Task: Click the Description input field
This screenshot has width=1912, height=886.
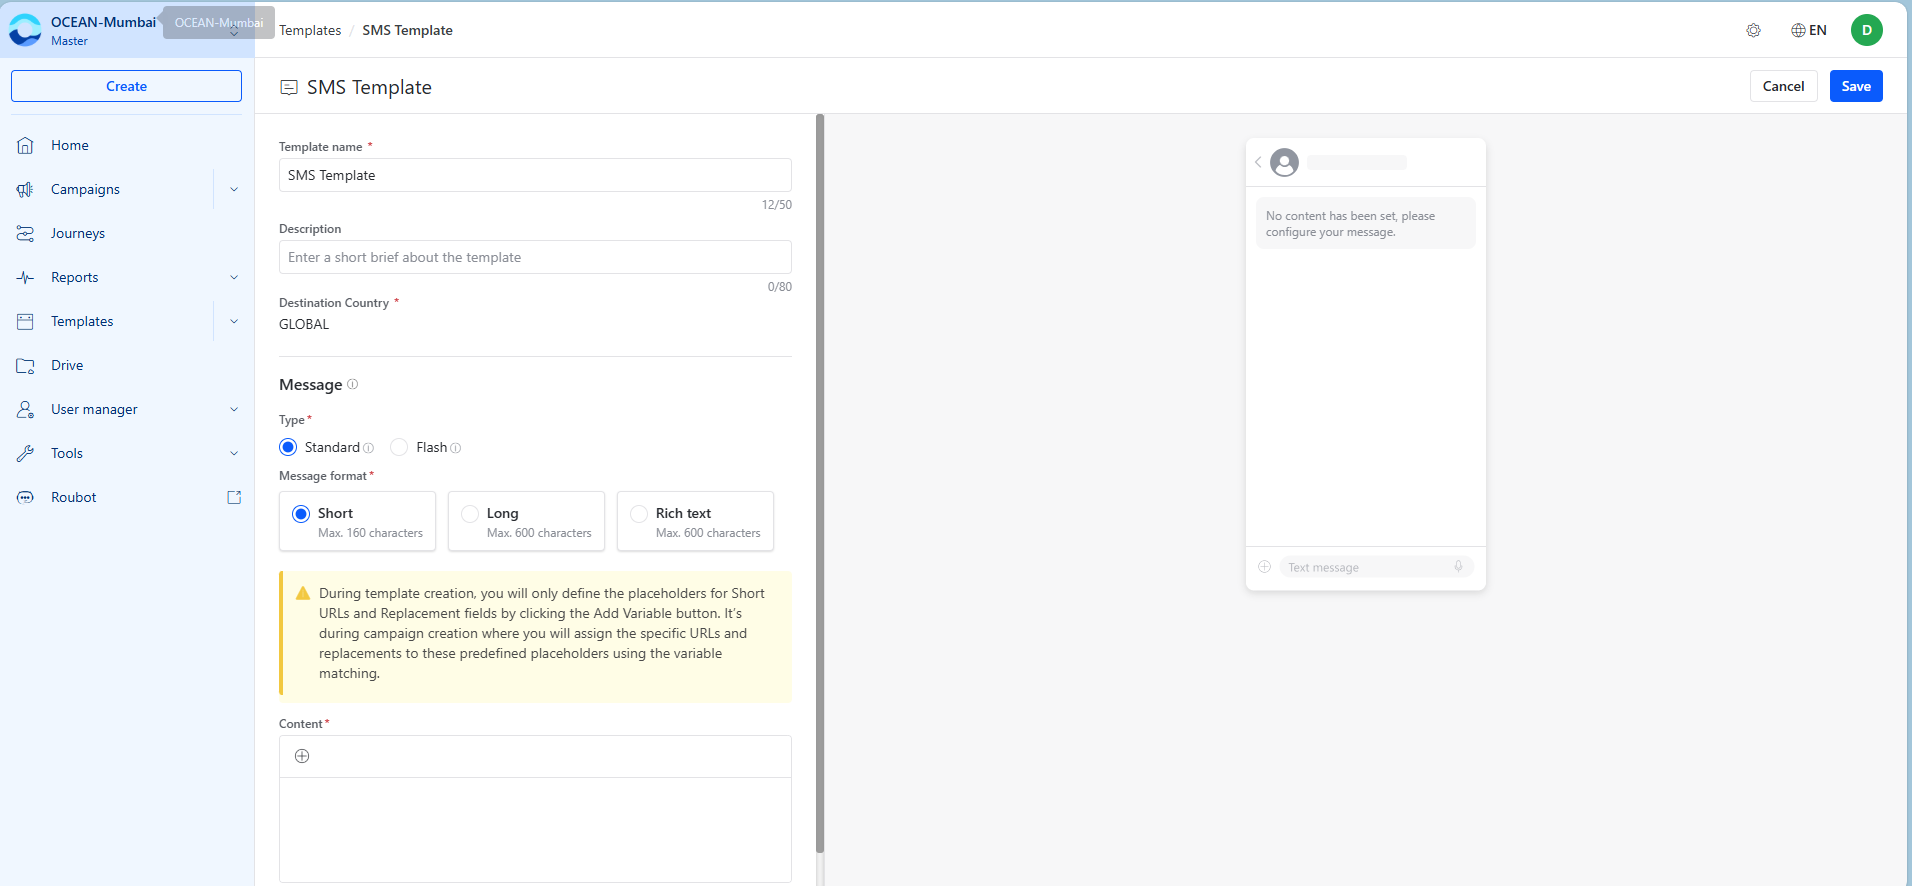Action: tap(535, 257)
